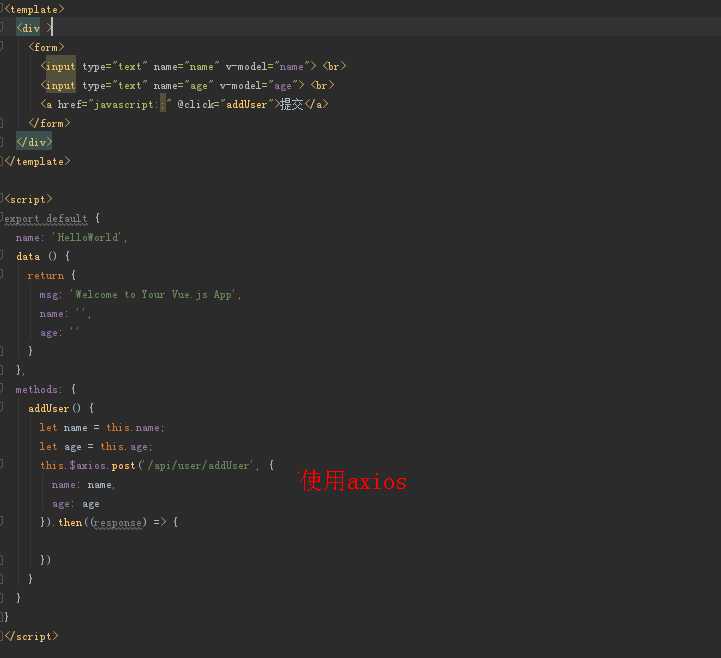Click the closing </script> tag

[31, 636]
